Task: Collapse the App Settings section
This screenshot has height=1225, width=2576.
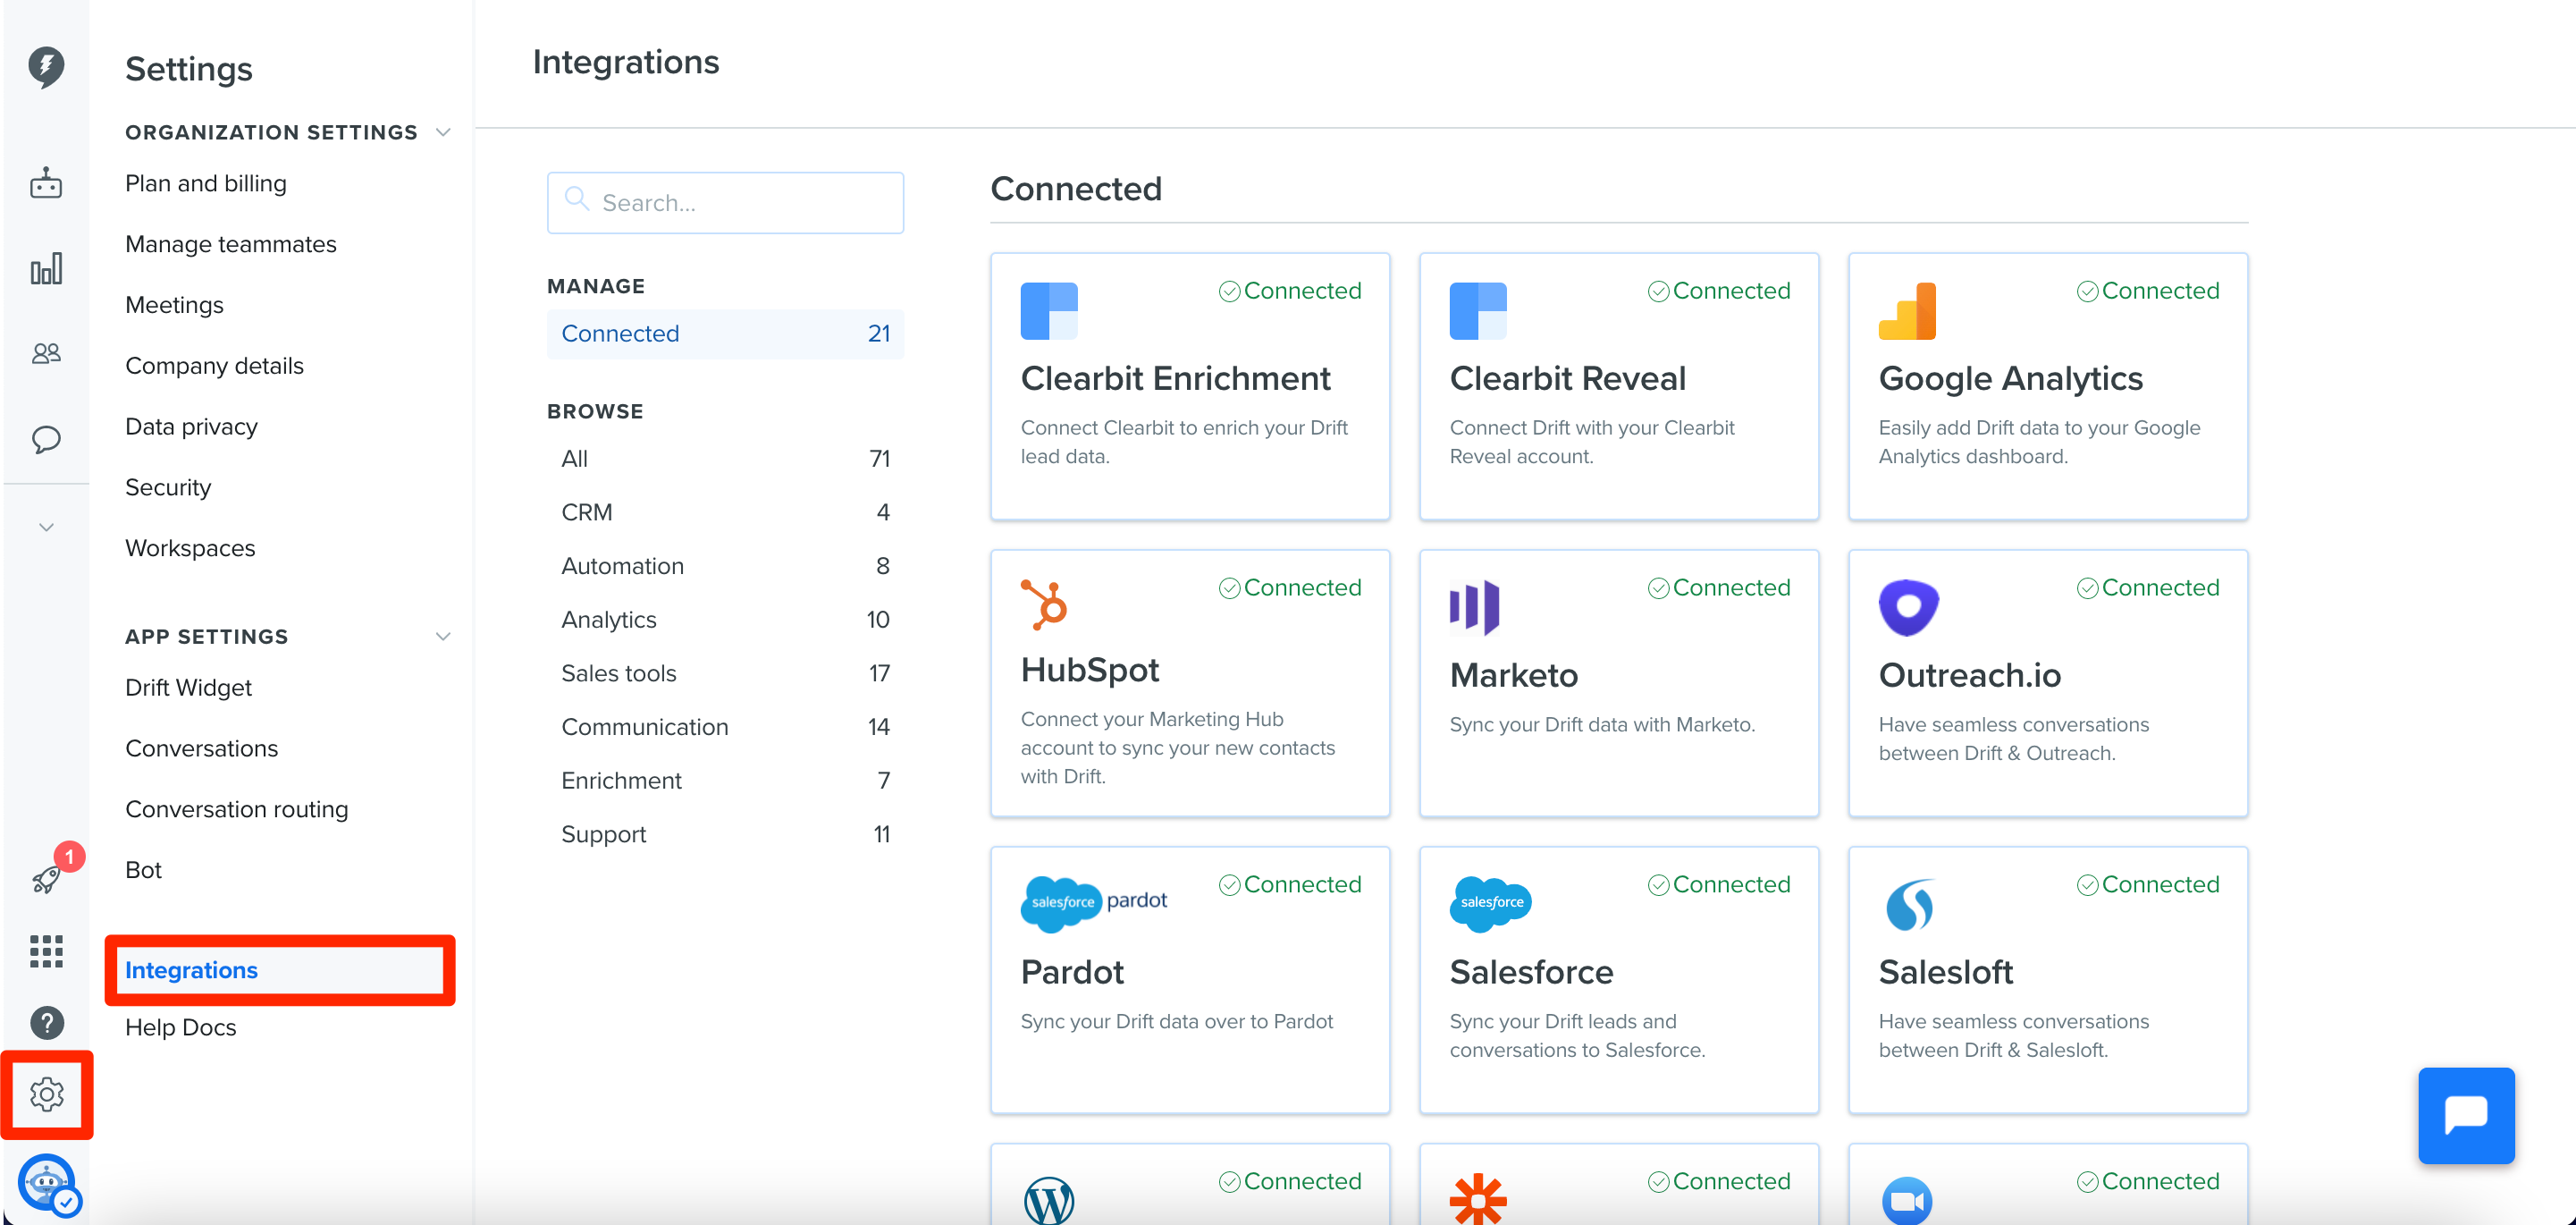Action: pyautogui.click(x=443, y=636)
